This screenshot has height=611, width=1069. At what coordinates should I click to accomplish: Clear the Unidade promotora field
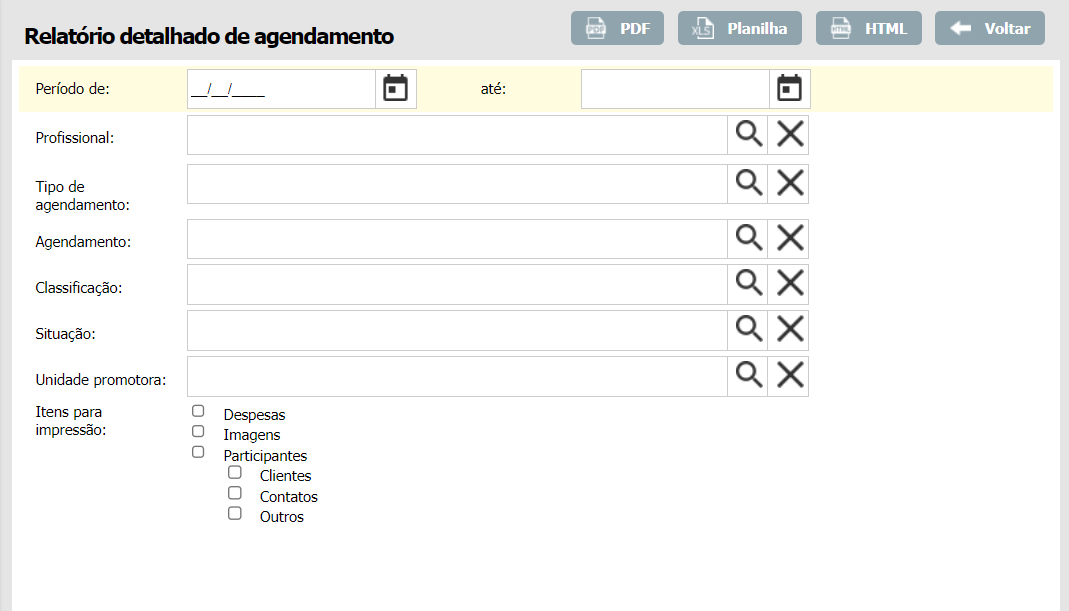point(790,376)
